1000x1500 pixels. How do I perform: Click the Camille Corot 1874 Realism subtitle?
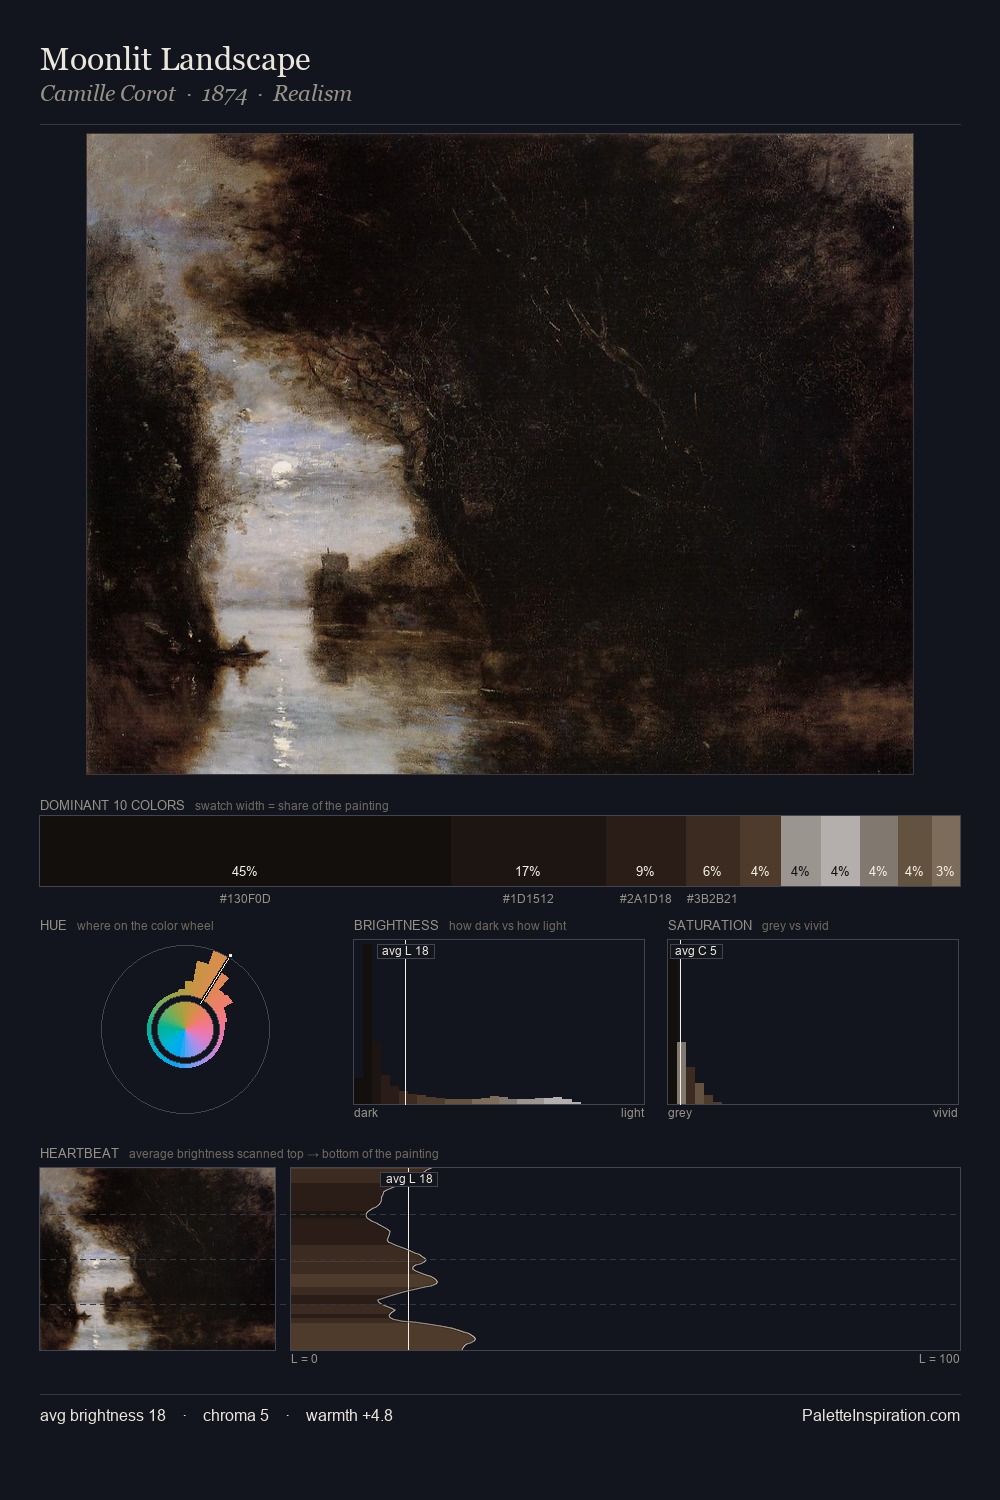[x=196, y=94]
